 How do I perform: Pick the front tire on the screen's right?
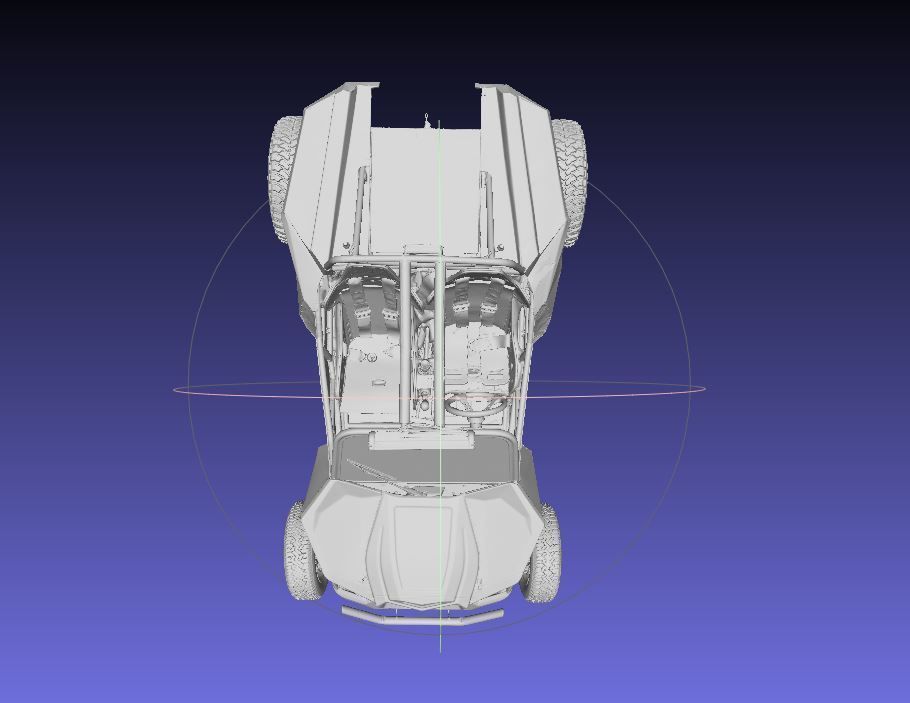coord(542,553)
